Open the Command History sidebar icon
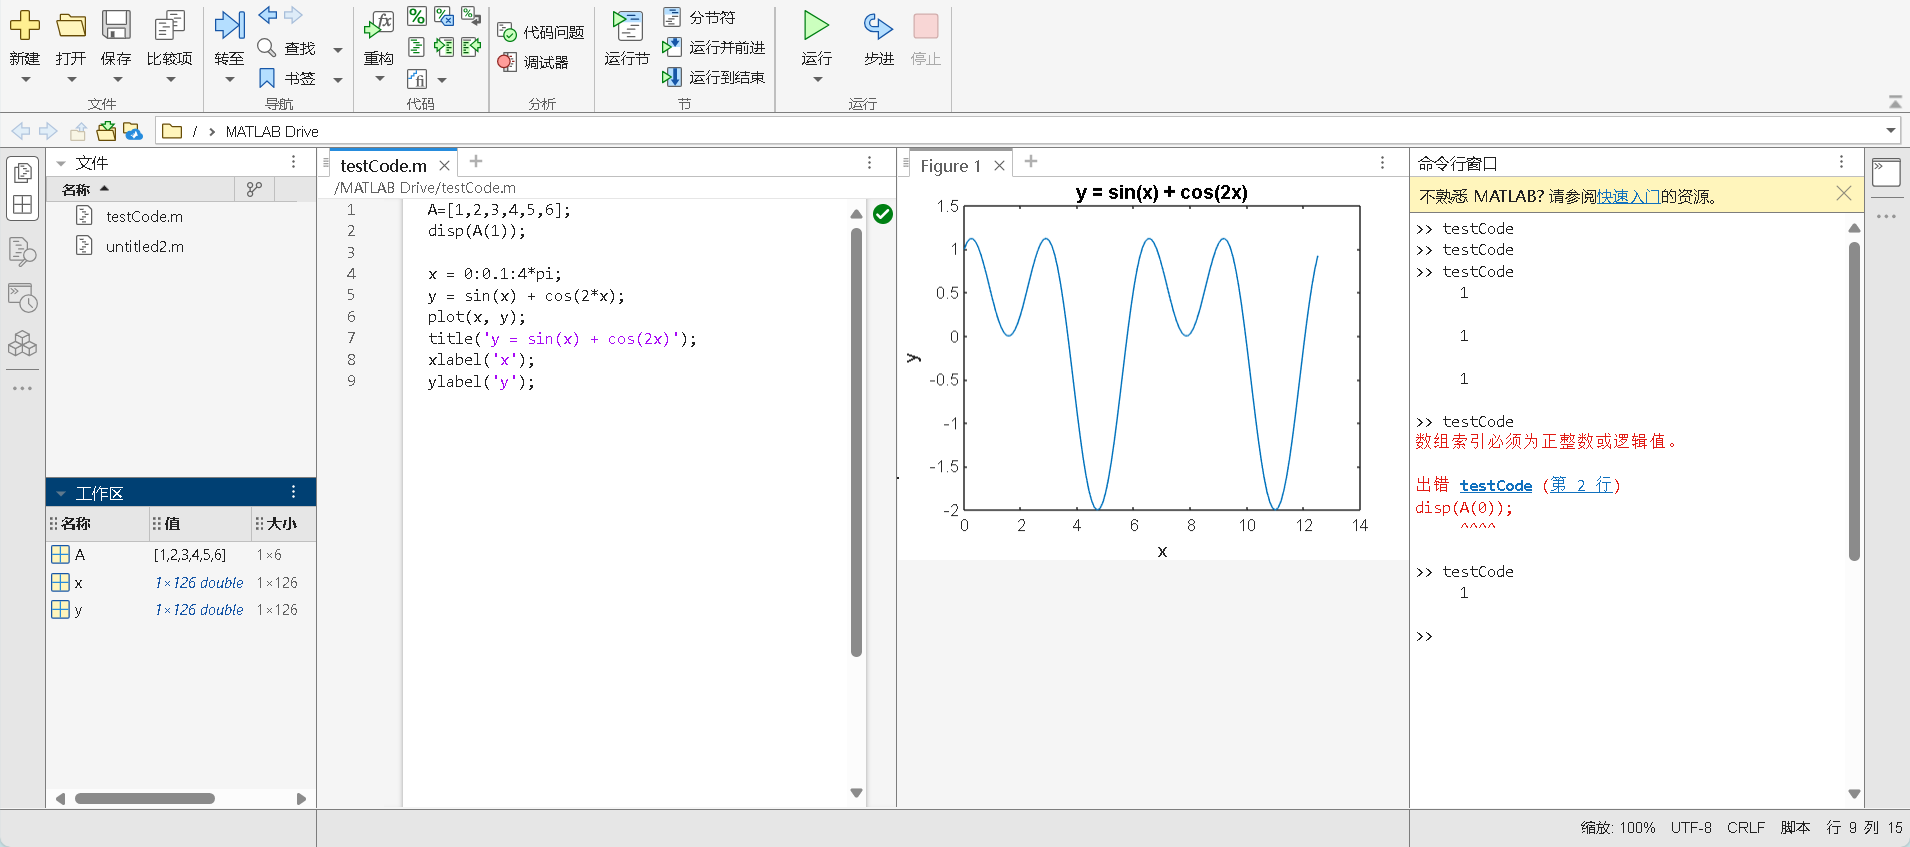Image resolution: width=1910 pixels, height=847 pixels. [22, 298]
